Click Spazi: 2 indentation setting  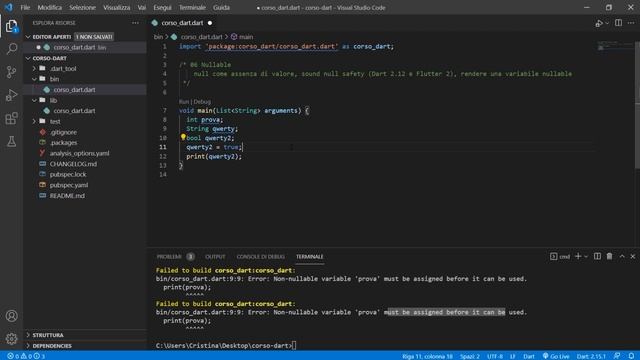pyautogui.click(x=470, y=356)
